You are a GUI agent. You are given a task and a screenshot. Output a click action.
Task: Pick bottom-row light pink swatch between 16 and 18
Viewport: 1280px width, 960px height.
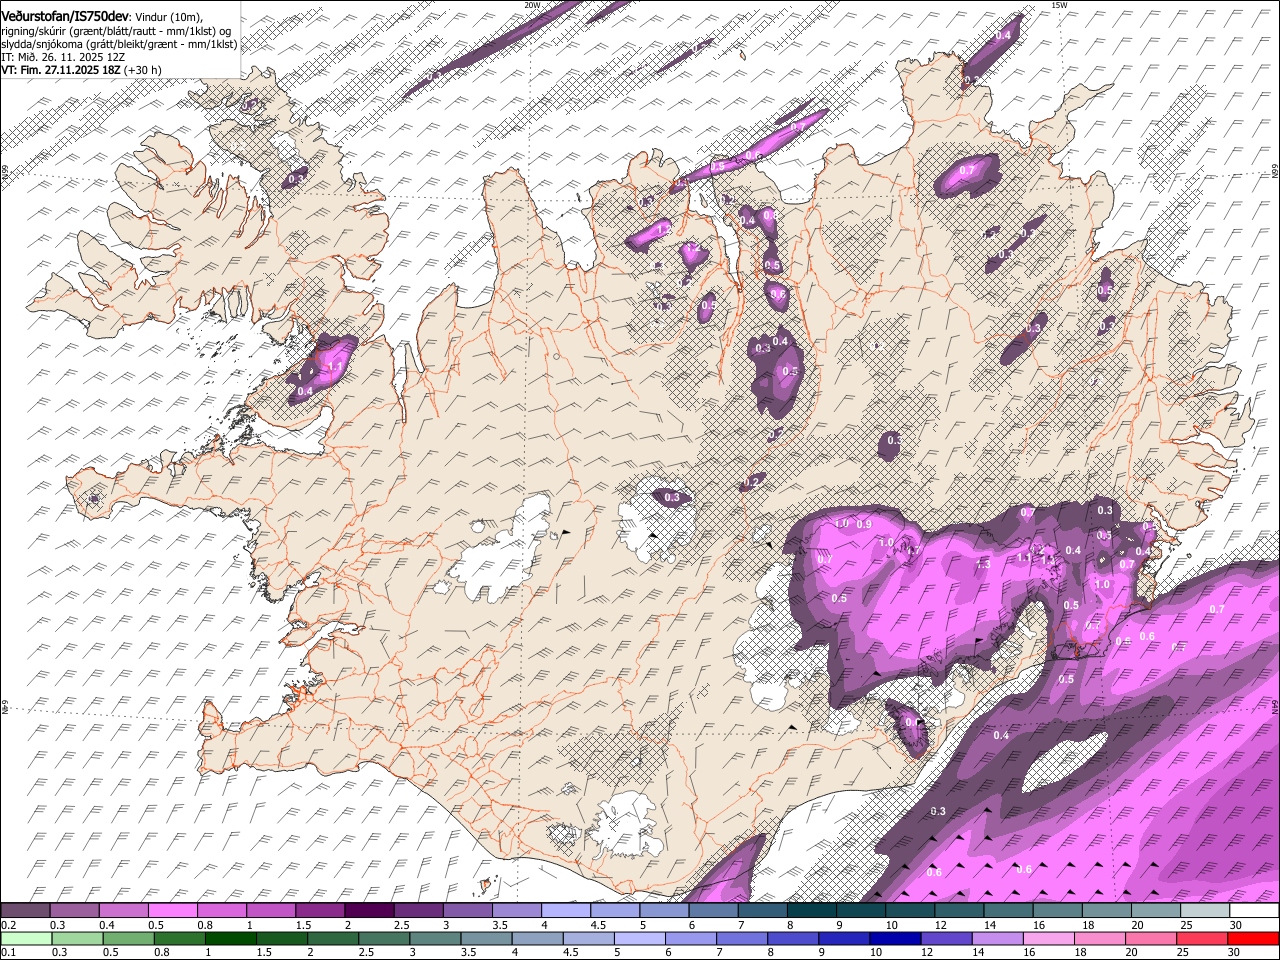pos(1047,938)
